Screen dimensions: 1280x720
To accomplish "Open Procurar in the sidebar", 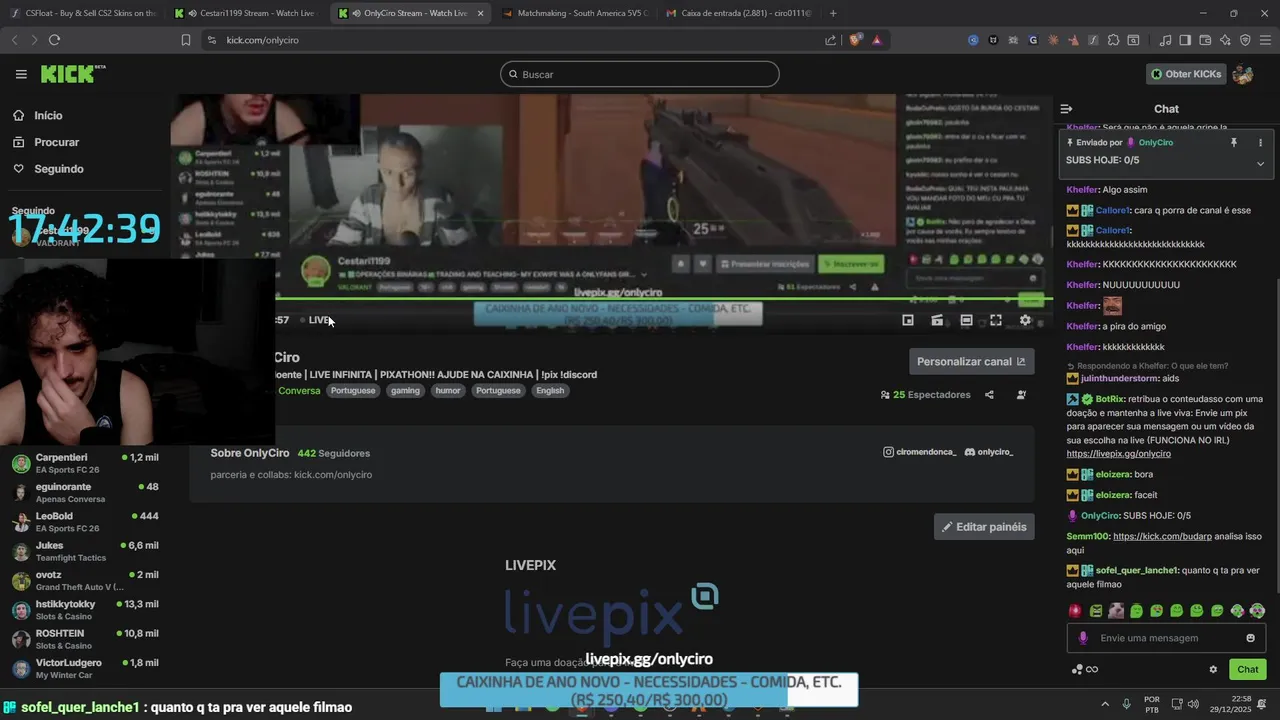I will pos(46,142).
